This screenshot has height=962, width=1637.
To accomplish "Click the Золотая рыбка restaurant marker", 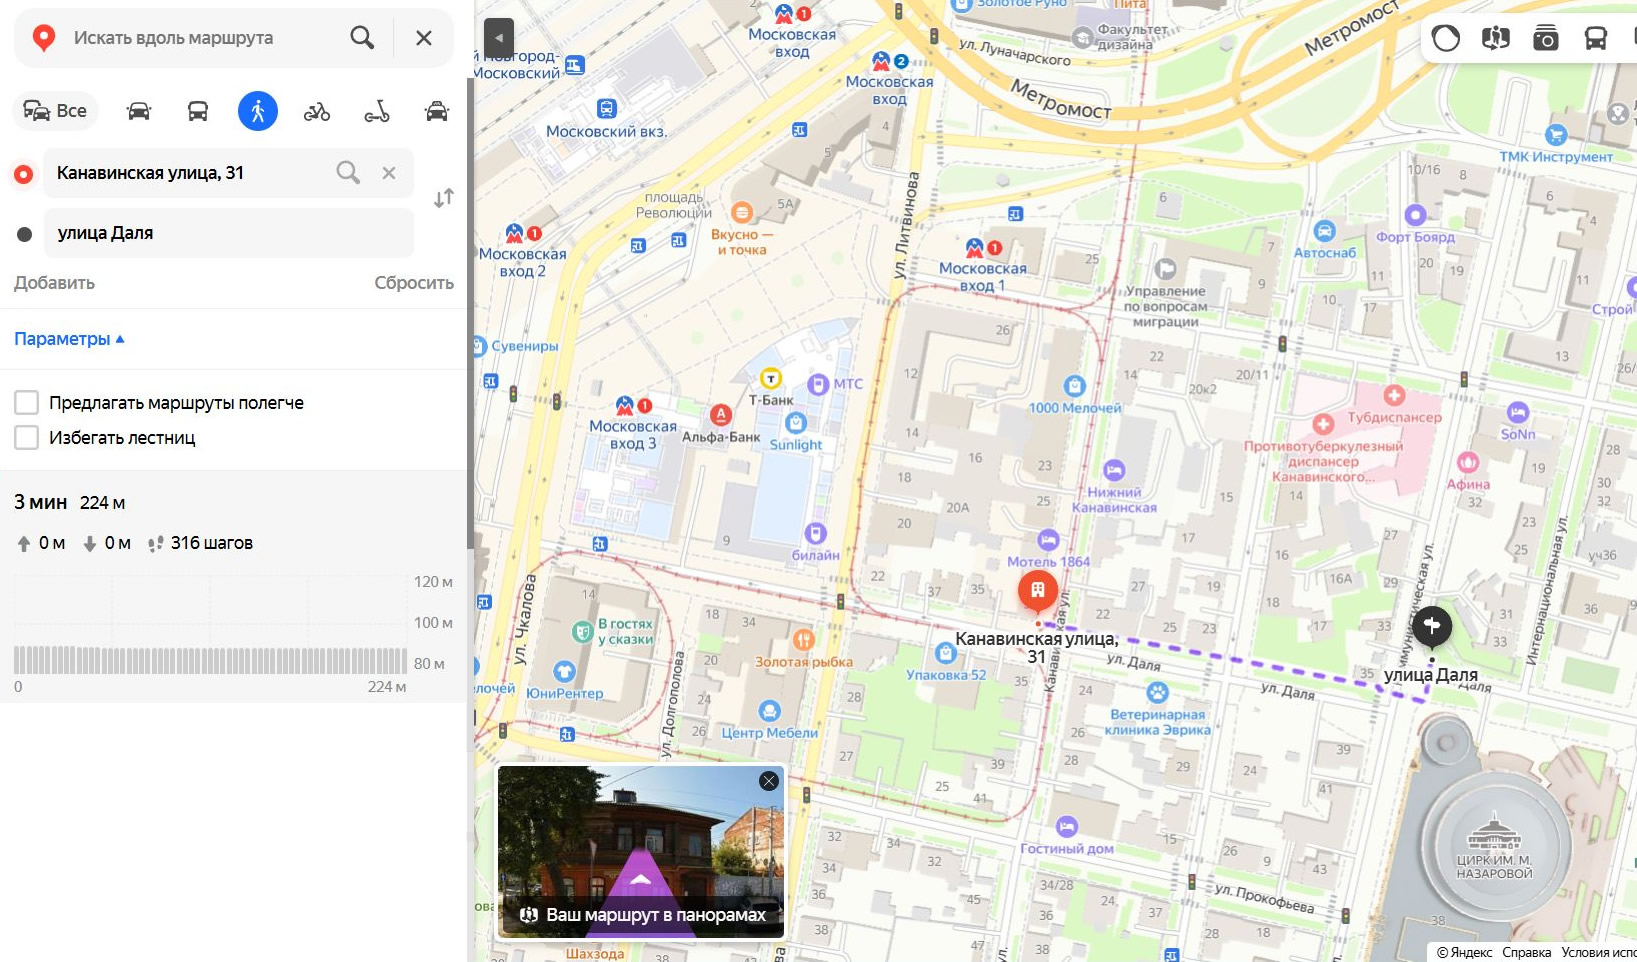I will pos(804,640).
